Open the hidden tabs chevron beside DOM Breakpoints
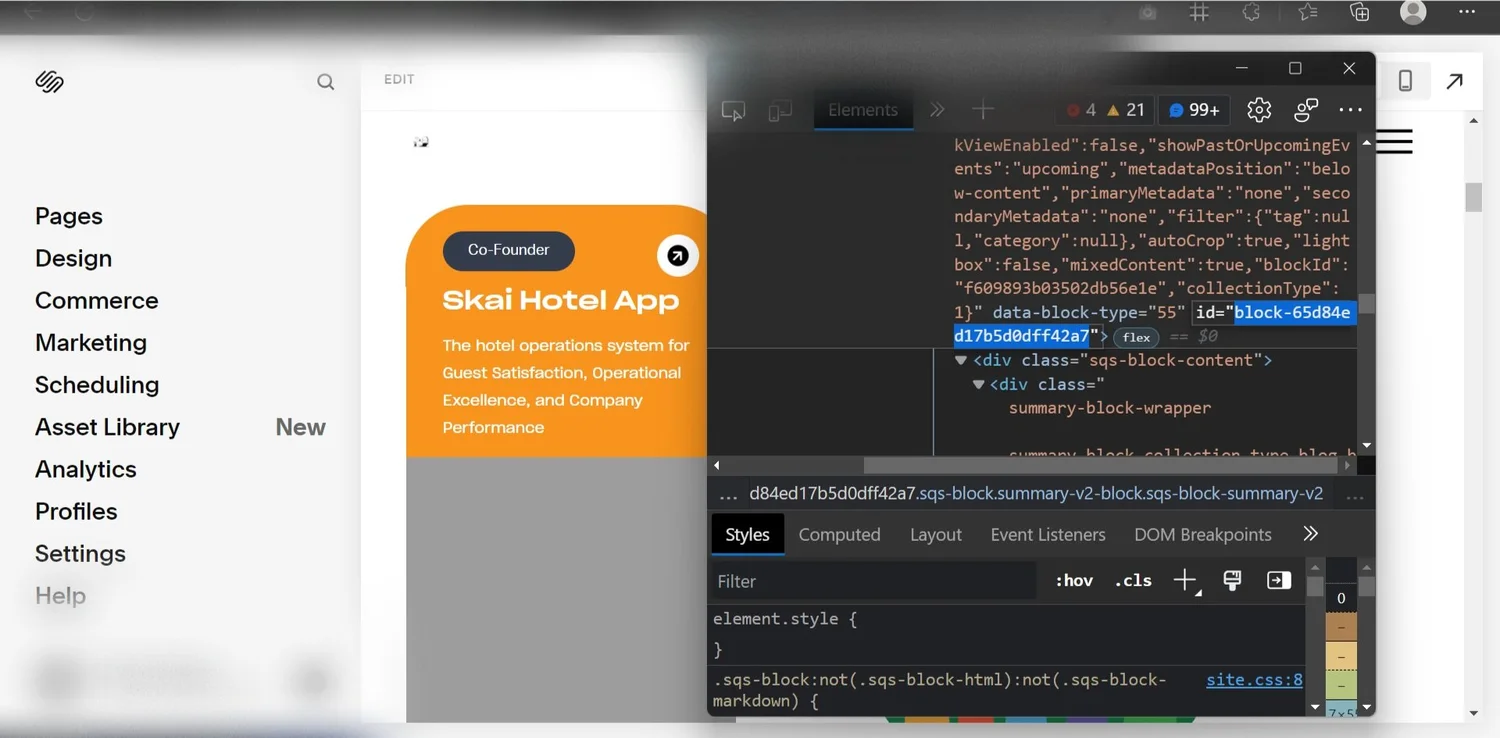Viewport: 1500px width, 738px height. coord(1310,534)
